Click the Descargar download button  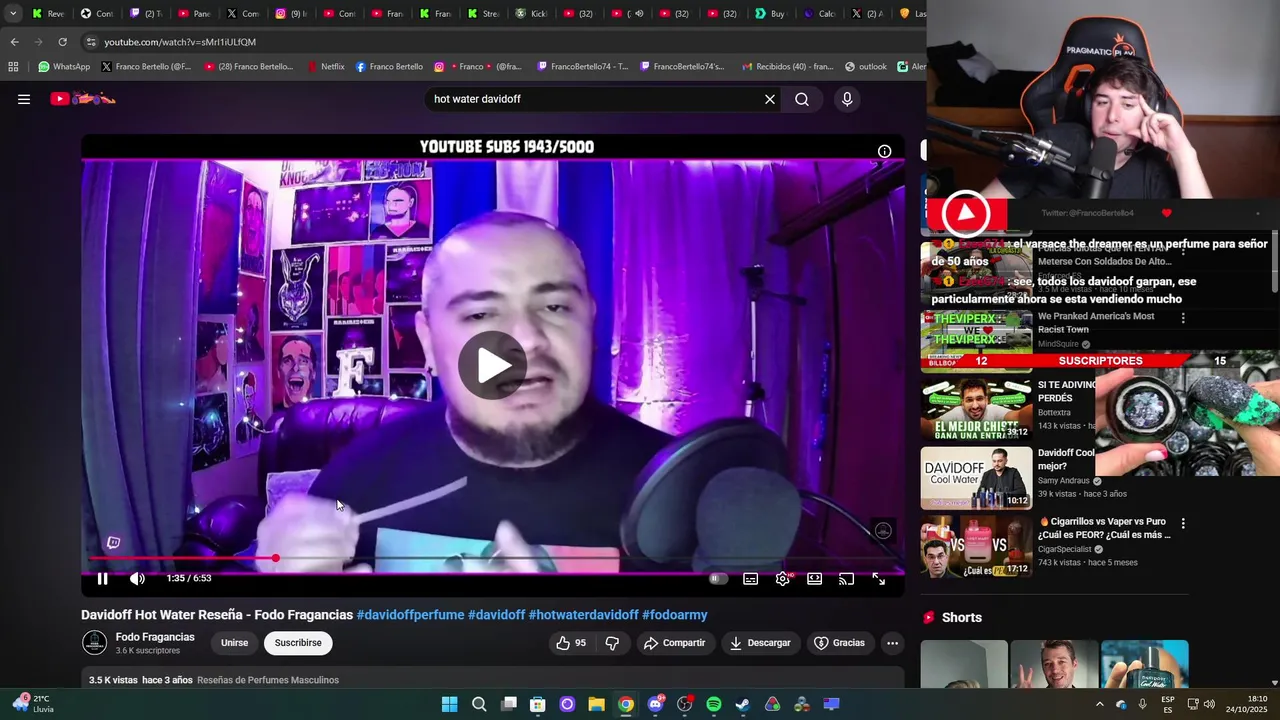pos(759,643)
